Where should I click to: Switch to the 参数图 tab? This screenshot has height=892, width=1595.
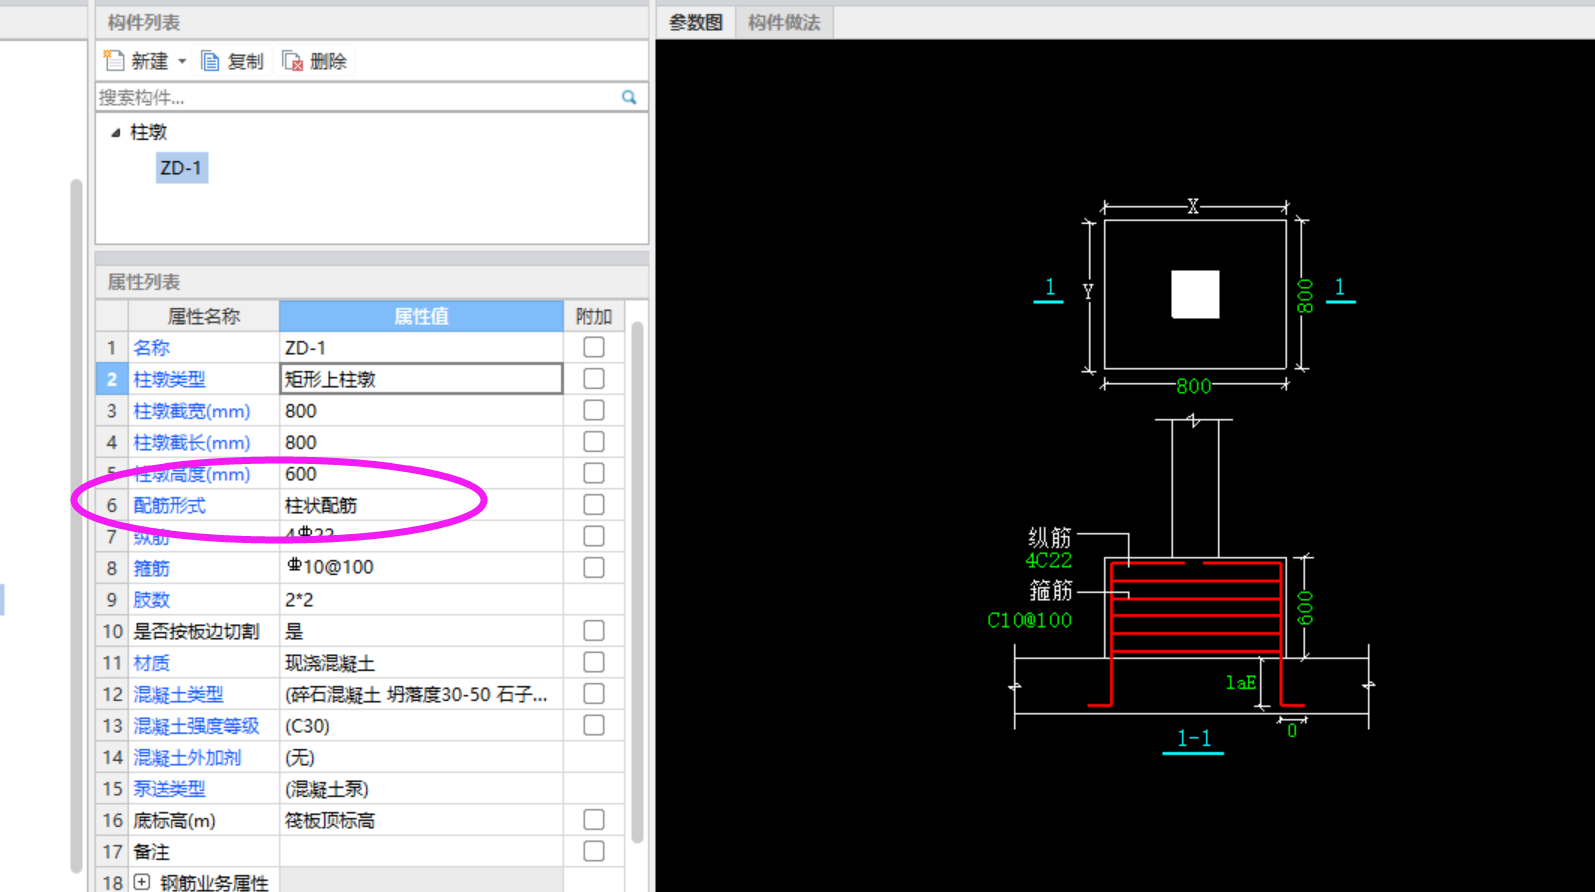coord(696,22)
